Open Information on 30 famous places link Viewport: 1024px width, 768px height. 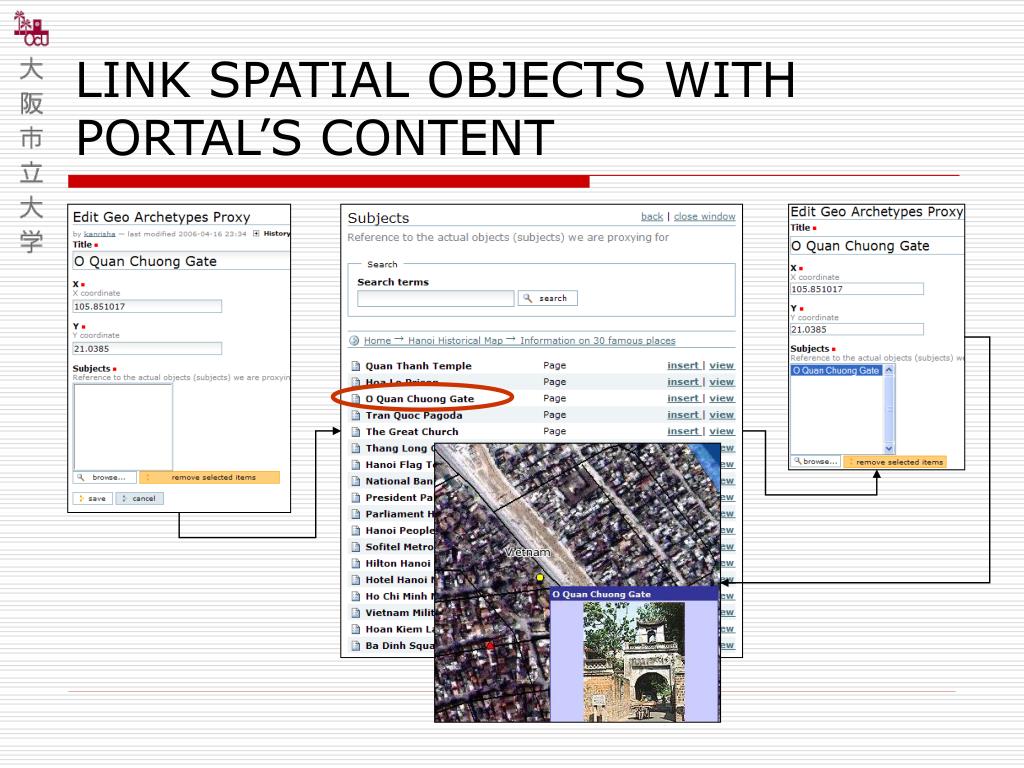point(598,340)
